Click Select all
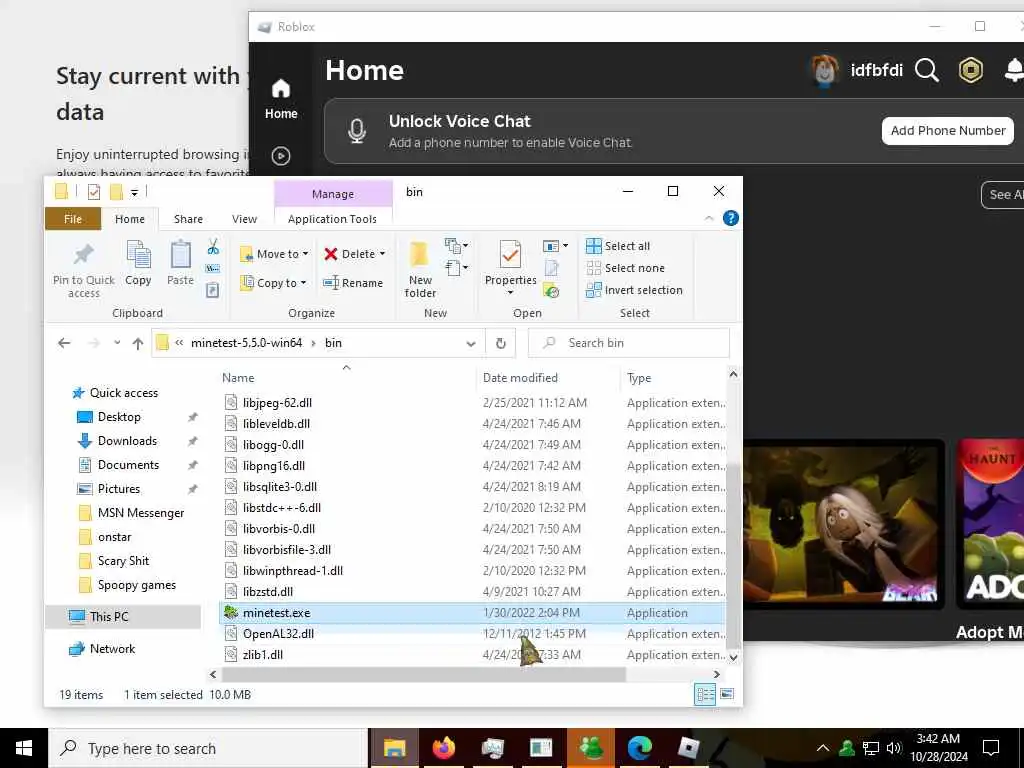The width and height of the screenshot is (1024, 768). [x=618, y=246]
